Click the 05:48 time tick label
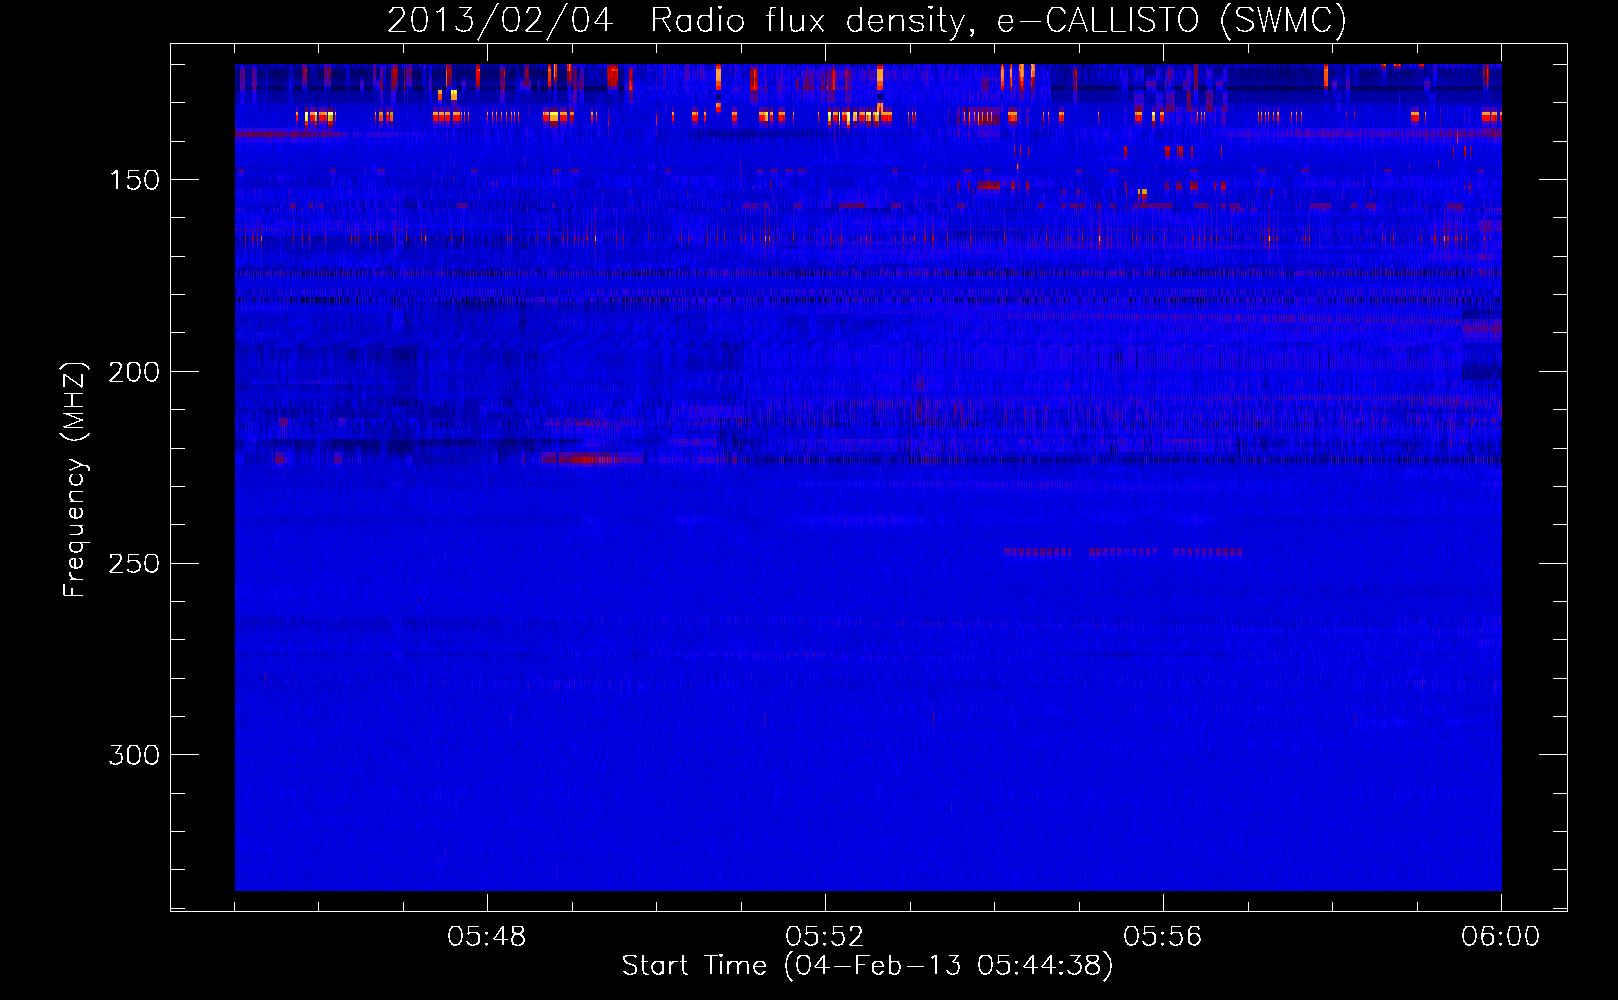The image size is (1618, 1000). [487, 937]
